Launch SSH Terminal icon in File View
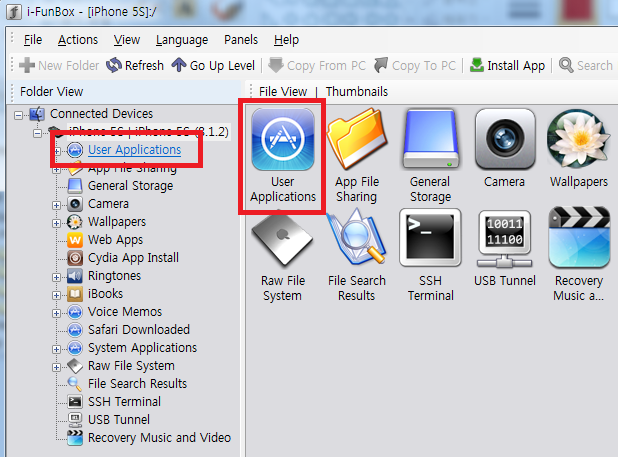The width and height of the screenshot is (618, 457). [430, 238]
